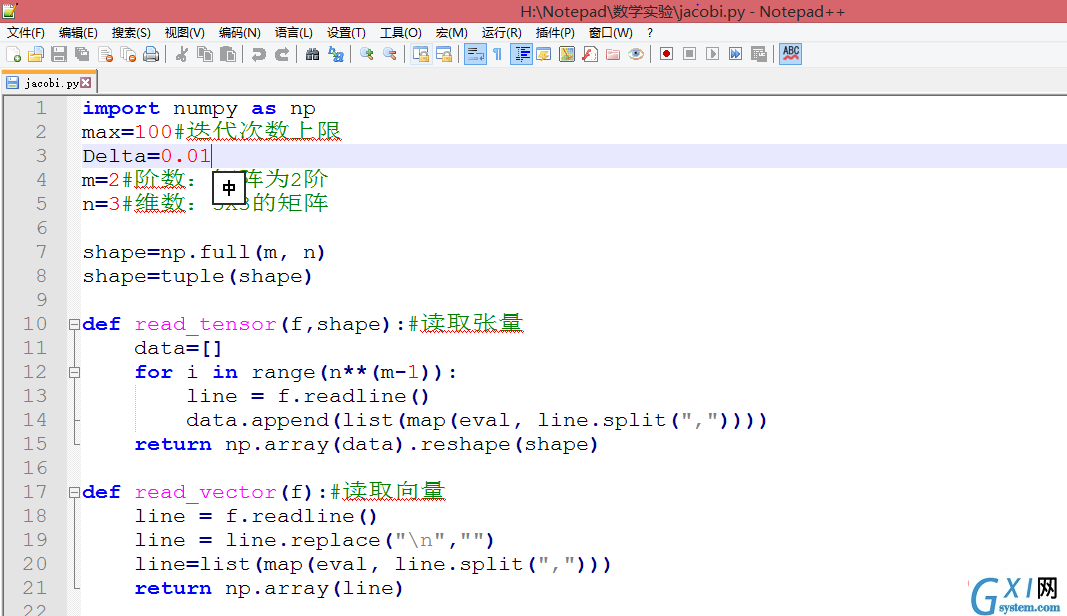Collapse the read_vector function fold
The image size is (1067, 616).
[x=74, y=492]
